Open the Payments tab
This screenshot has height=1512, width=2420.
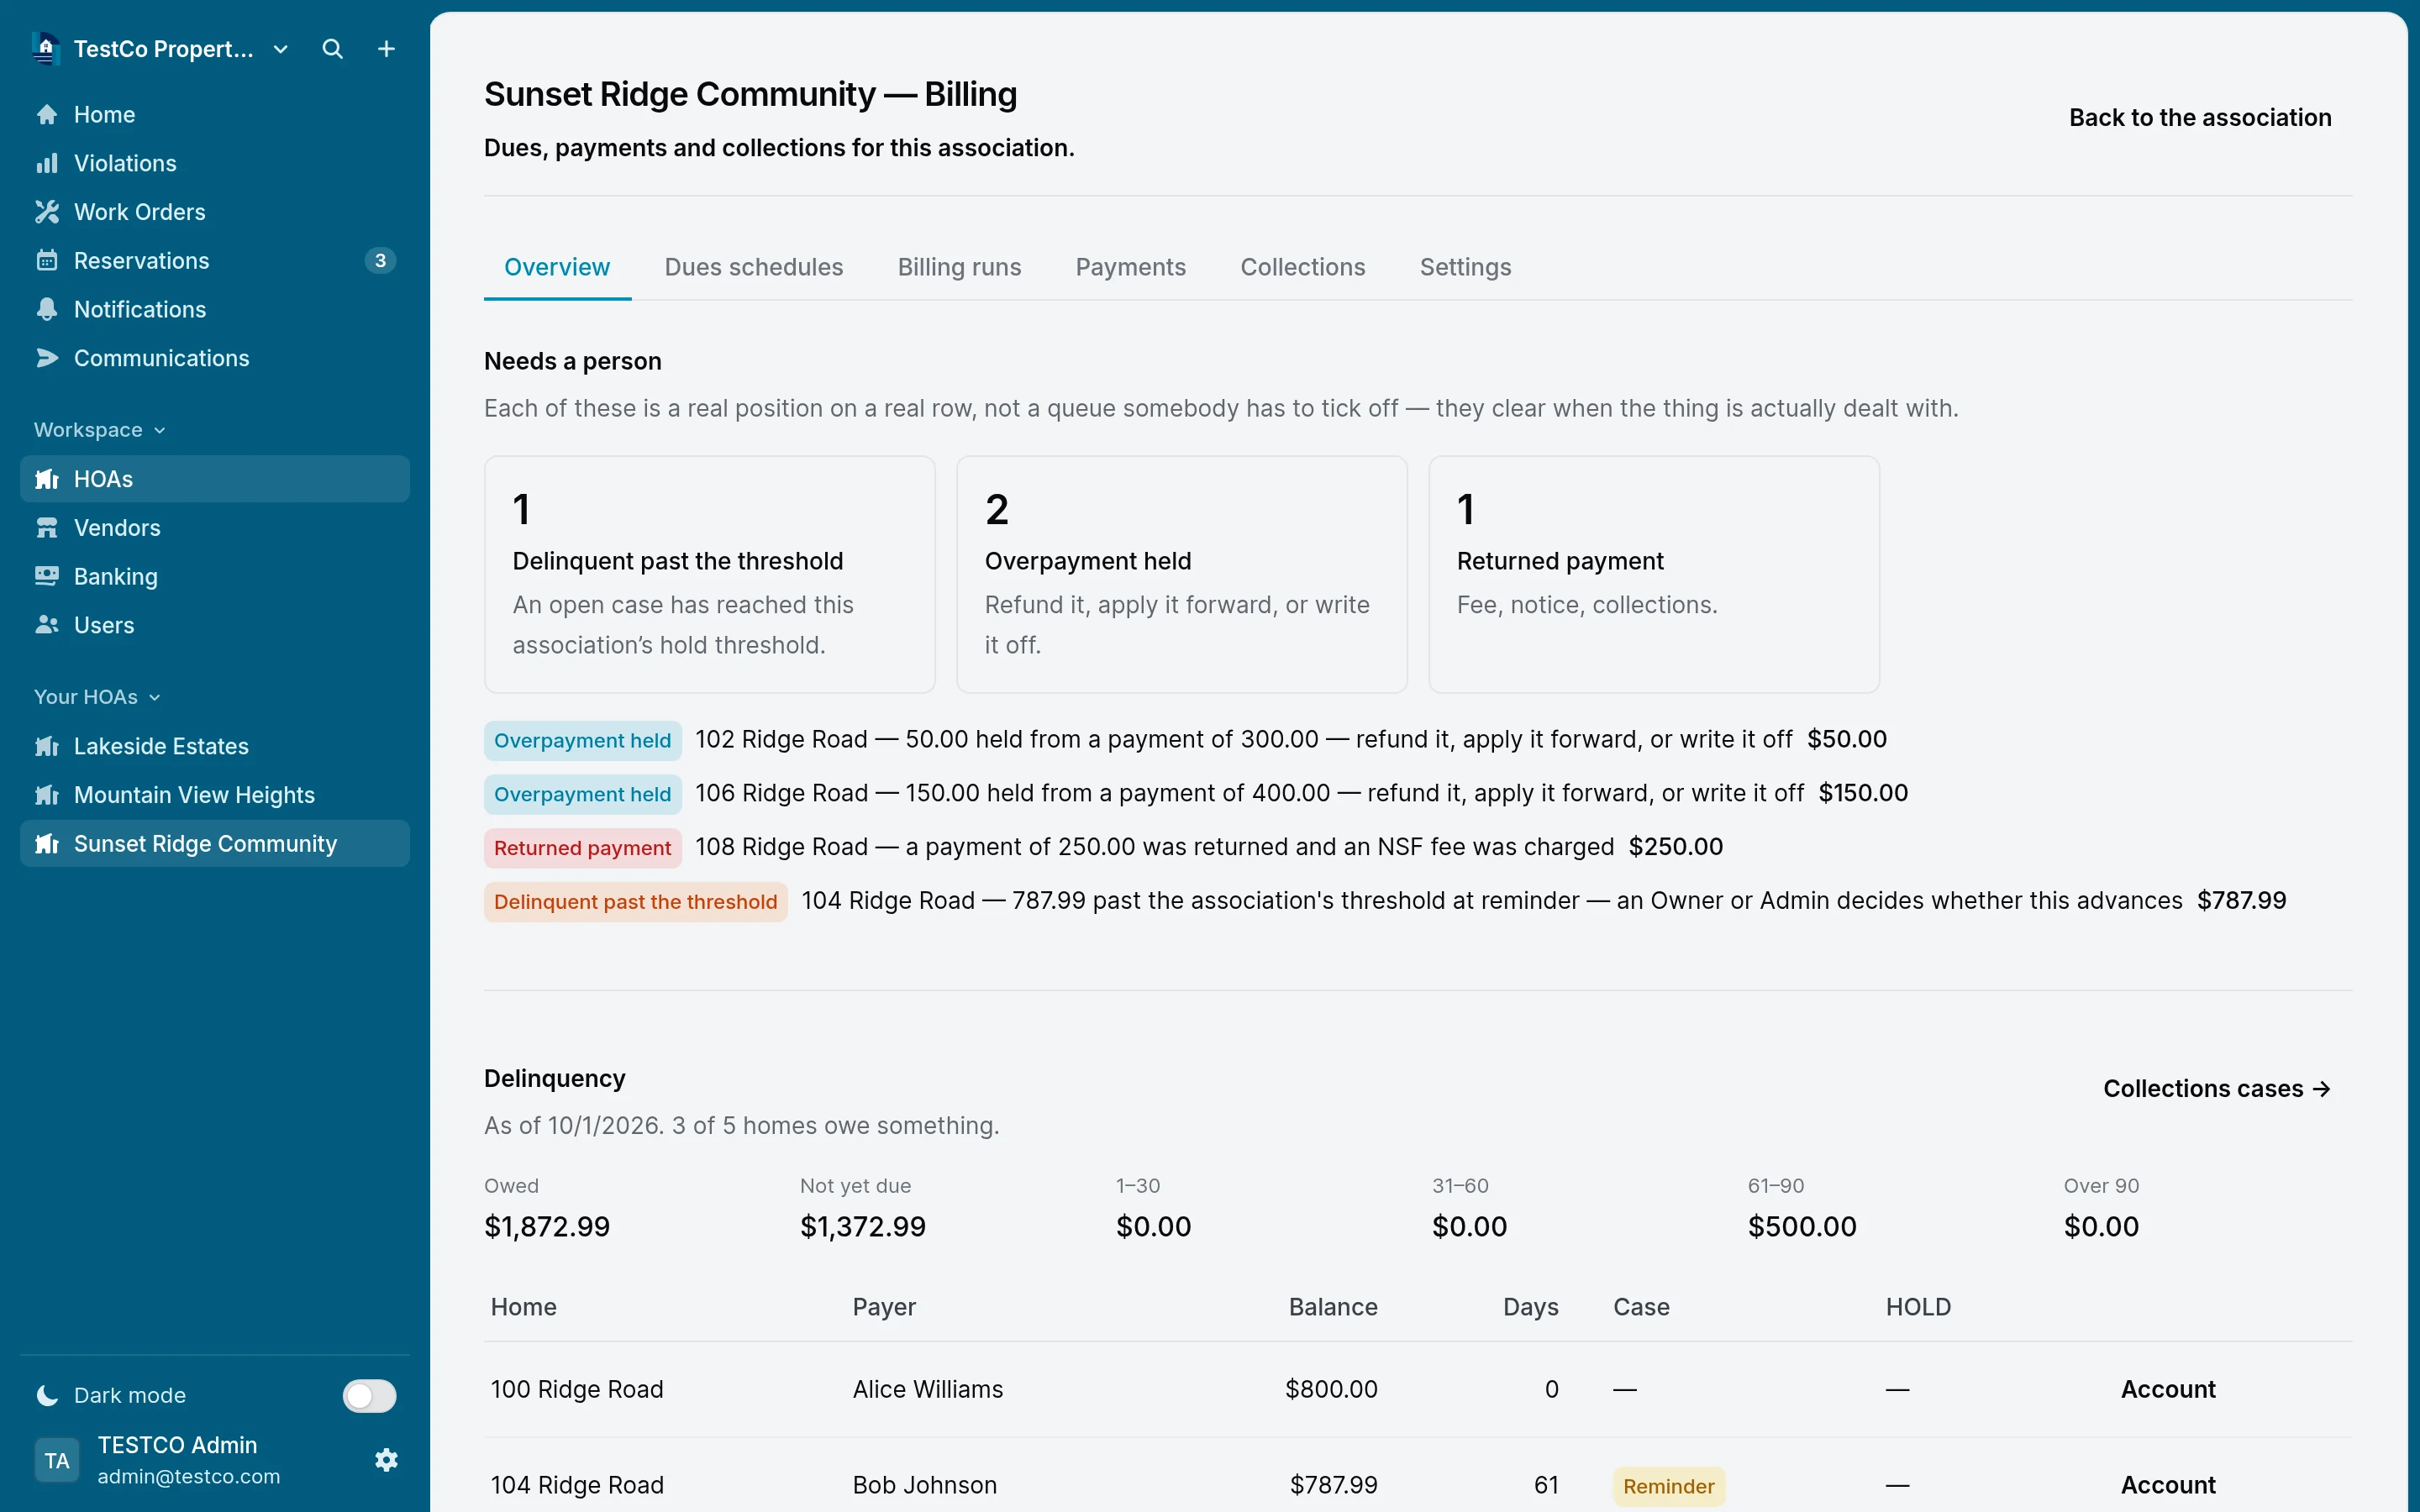(1131, 267)
